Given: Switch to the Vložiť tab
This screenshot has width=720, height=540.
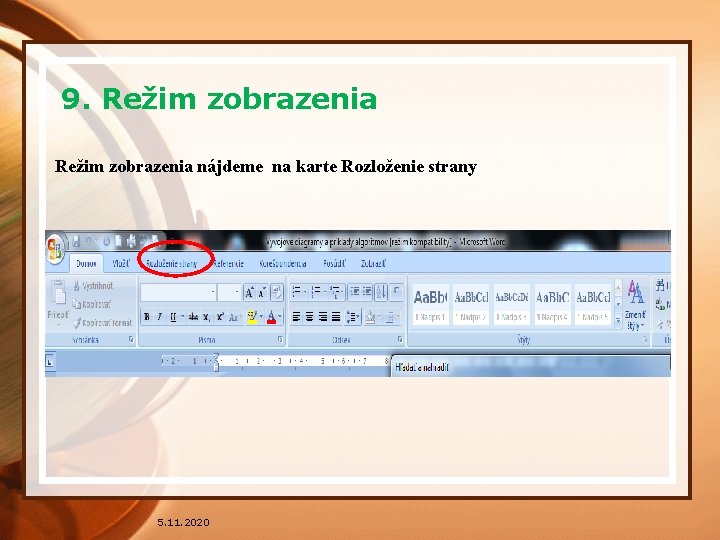Looking at the screenshot, I should 121,264.
